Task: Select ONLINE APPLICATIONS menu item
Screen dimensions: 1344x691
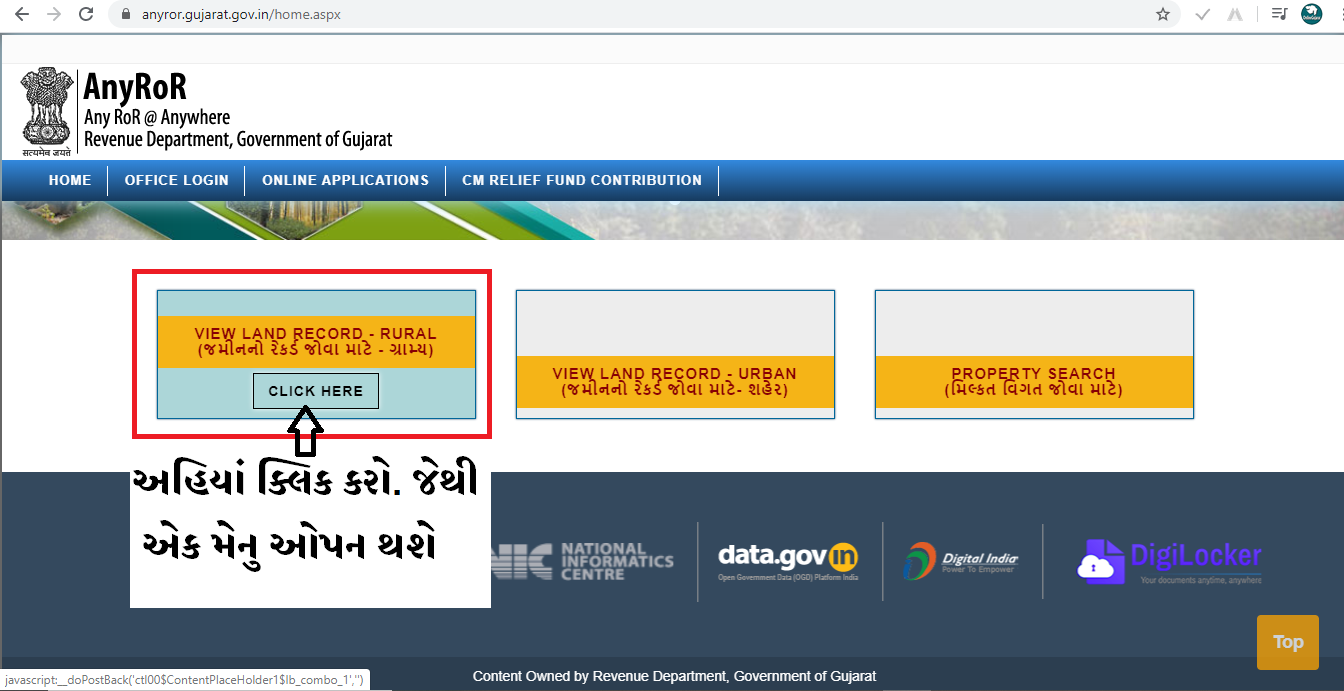Action: click(345, 180)
